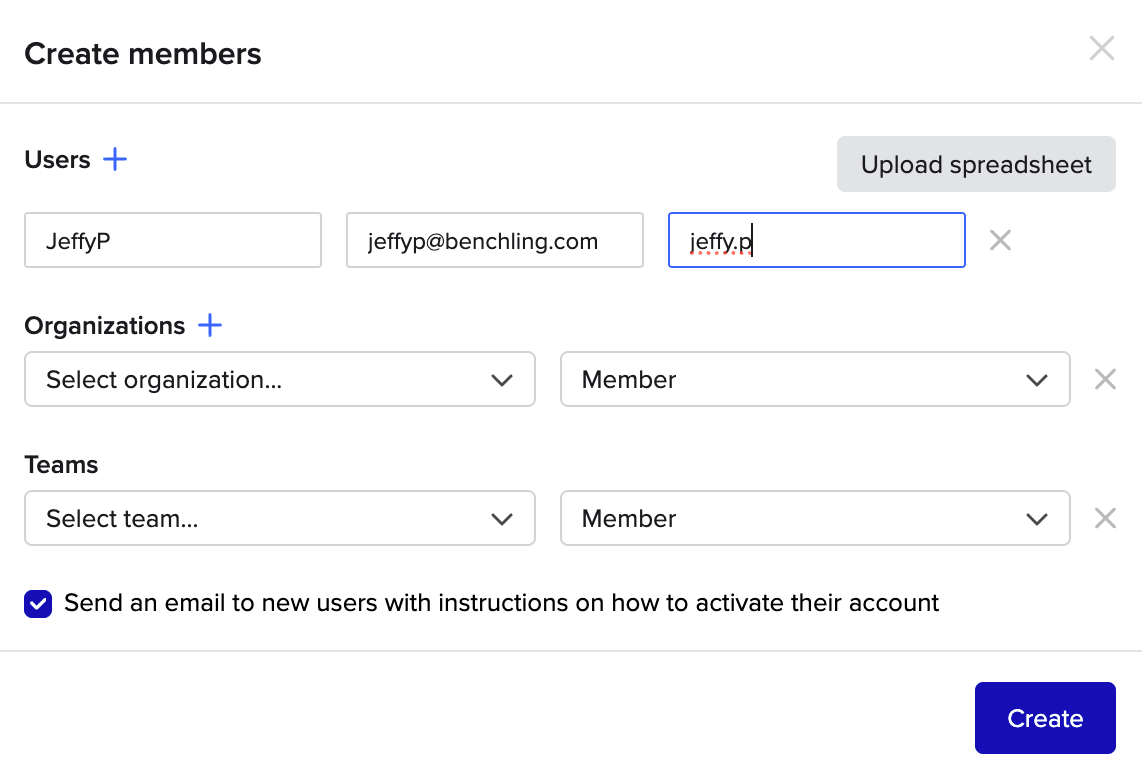
Task: Open the Select team dropdown
Action: point(280,518)
